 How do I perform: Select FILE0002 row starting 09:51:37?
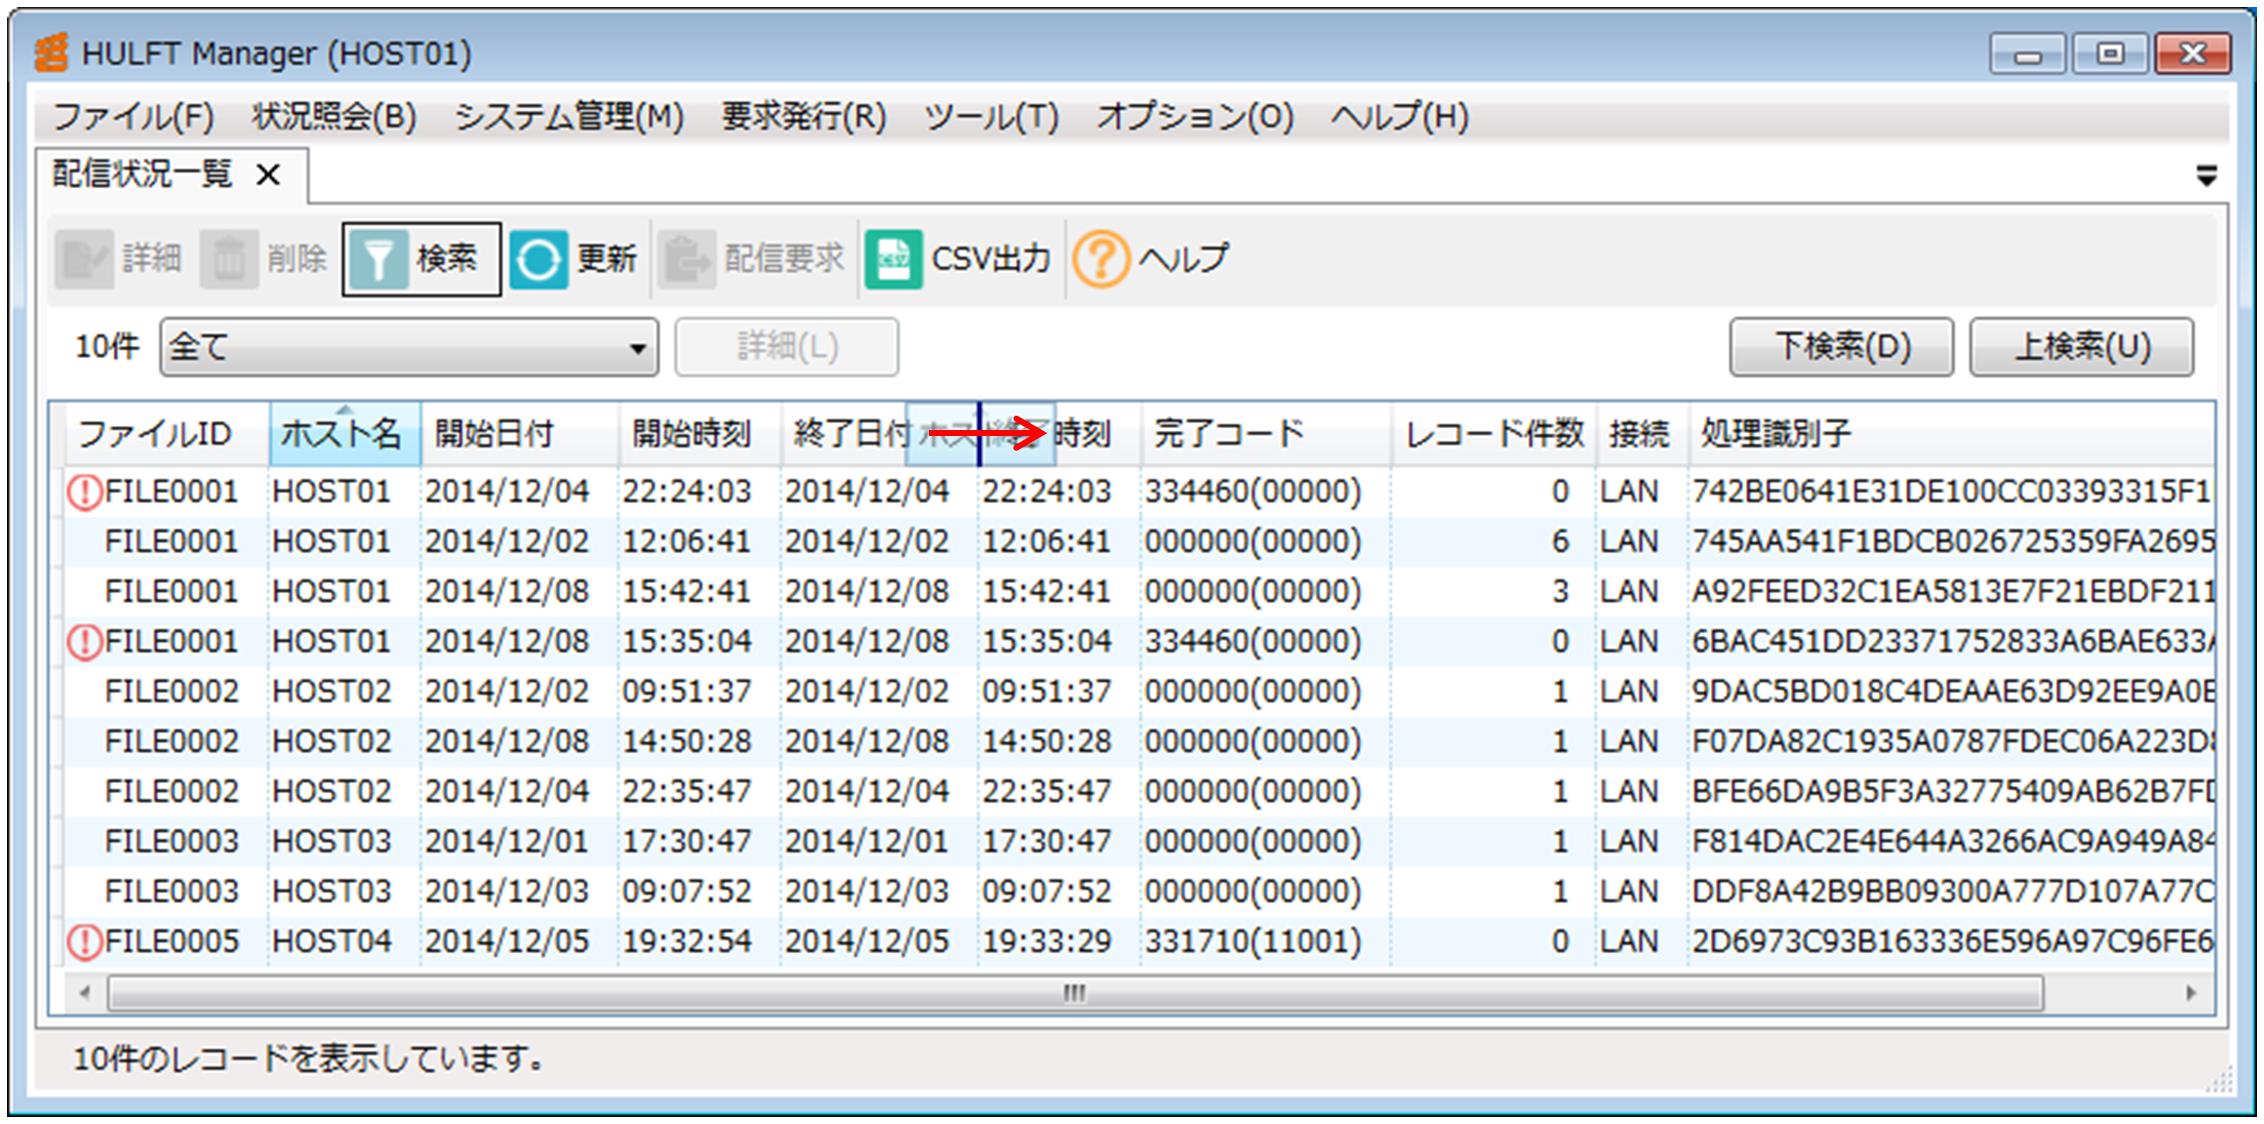click(x=1139, y=692)
